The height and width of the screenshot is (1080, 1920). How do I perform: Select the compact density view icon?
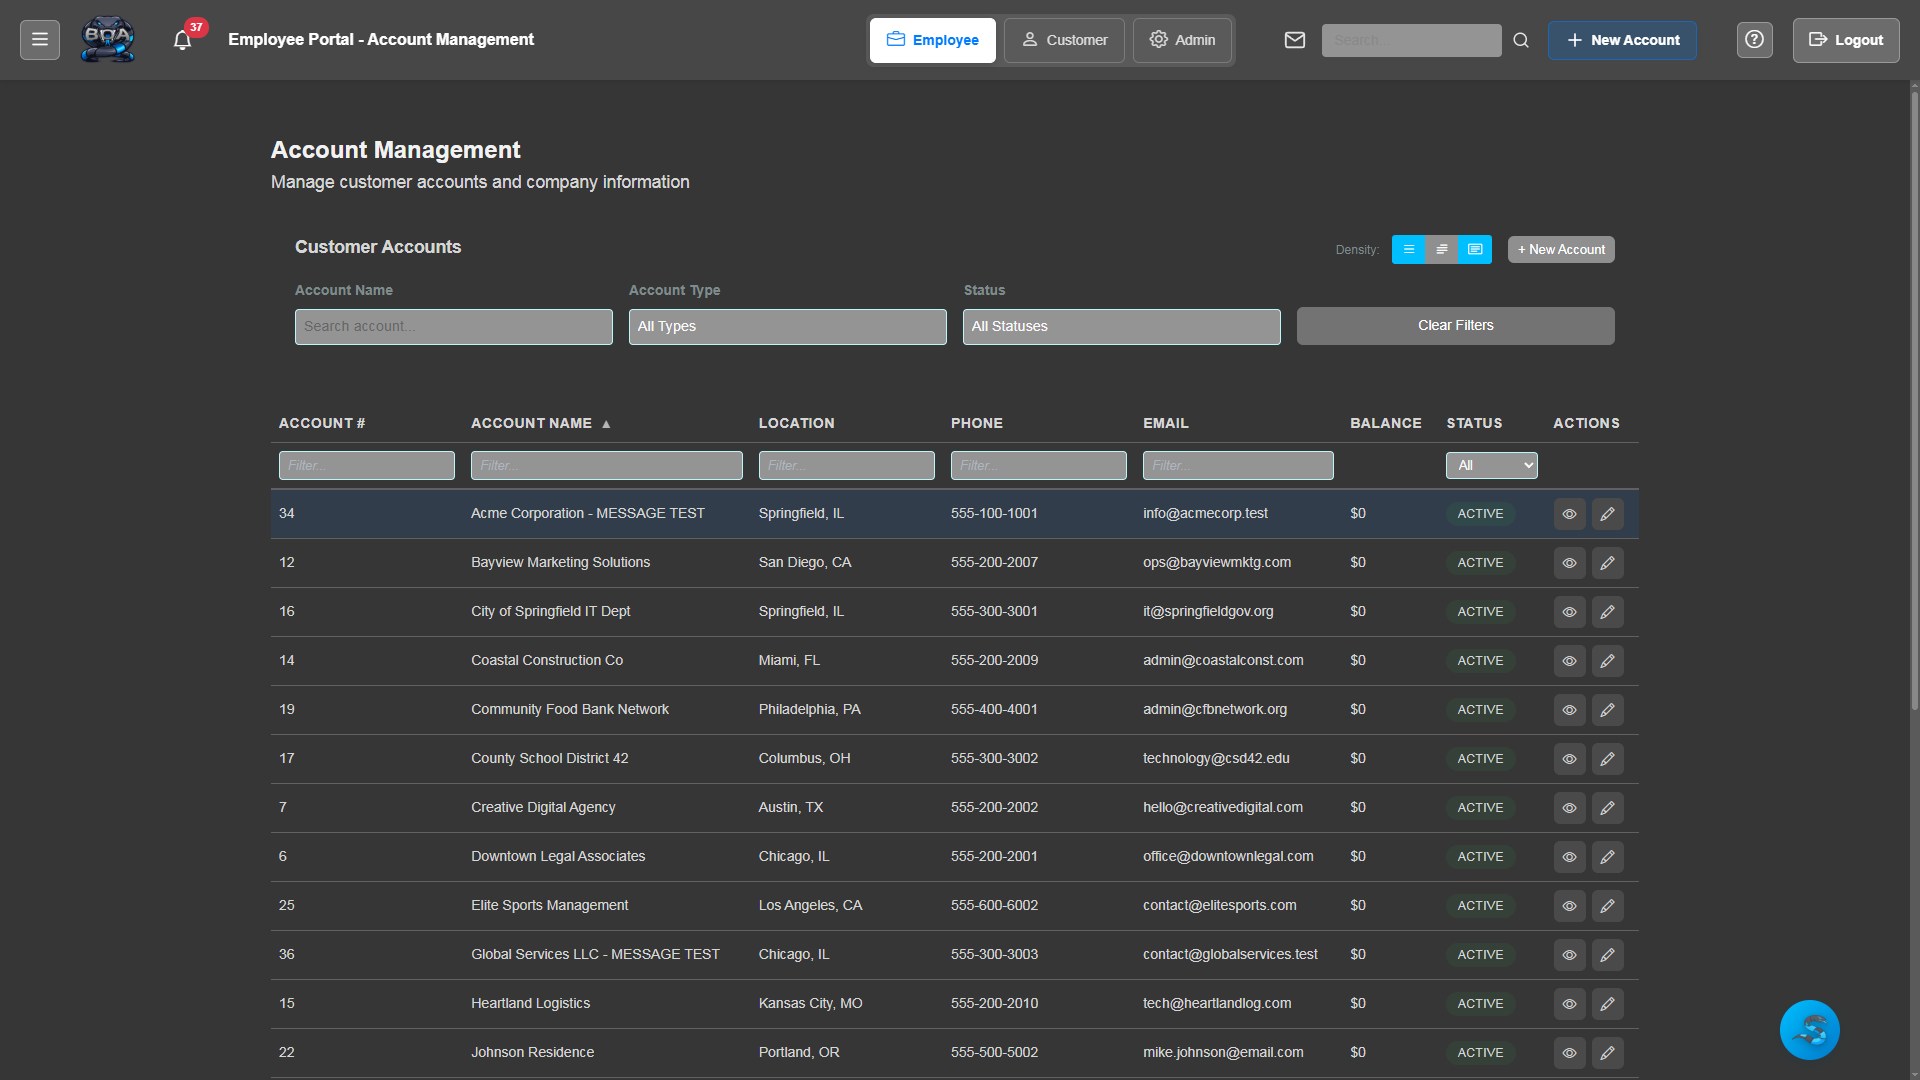pyautogui.click(x=1409, y=249)
